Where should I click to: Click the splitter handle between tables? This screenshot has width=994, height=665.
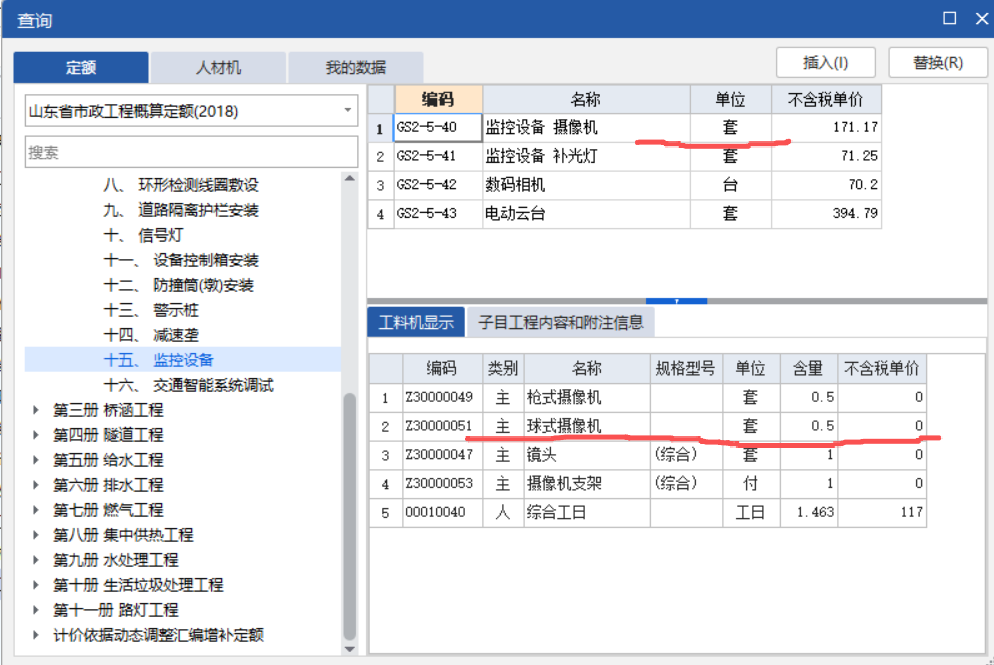(x=676, y=301)
